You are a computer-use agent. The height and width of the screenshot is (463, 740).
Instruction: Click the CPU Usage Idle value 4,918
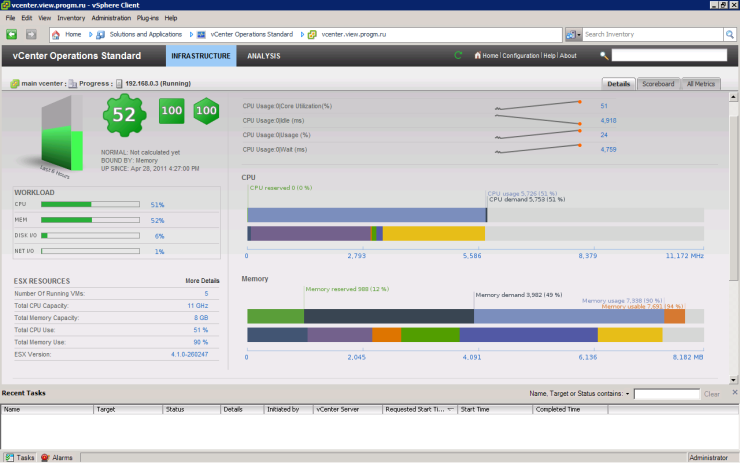608,121
